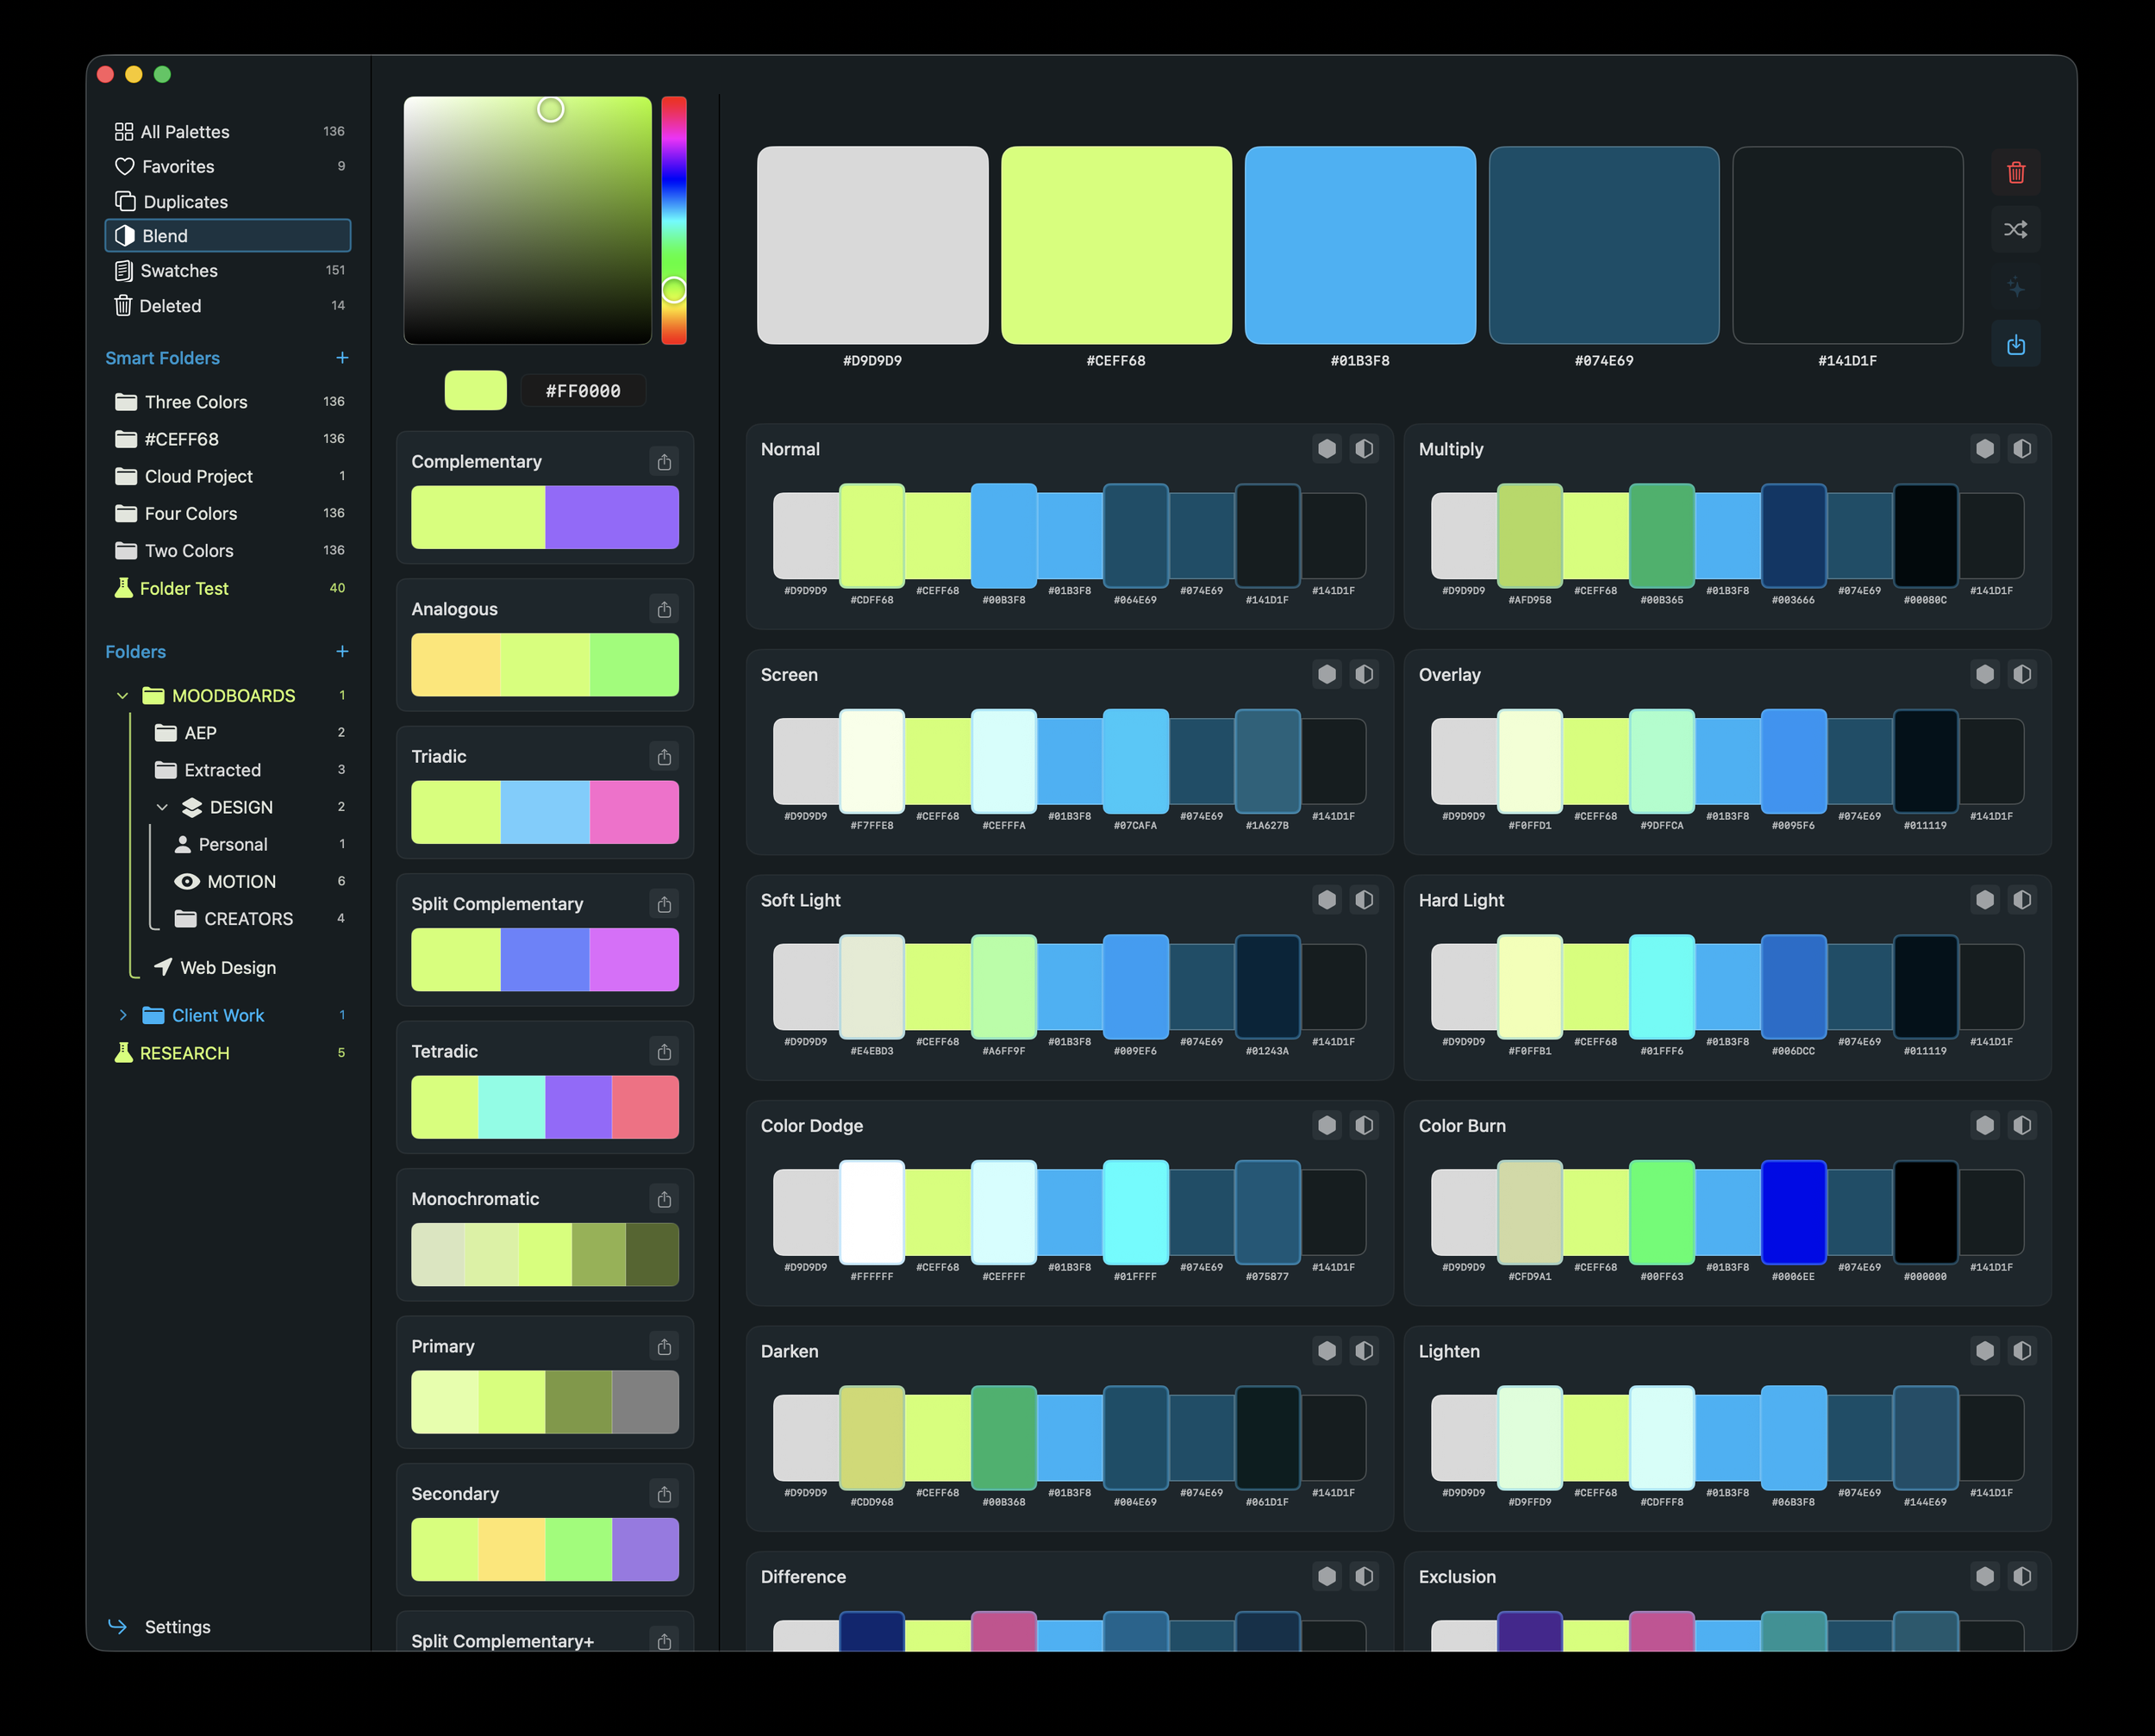2155x1736 pixels.
Task: Click the shuffle colors icon
Action: point(2015,230)
